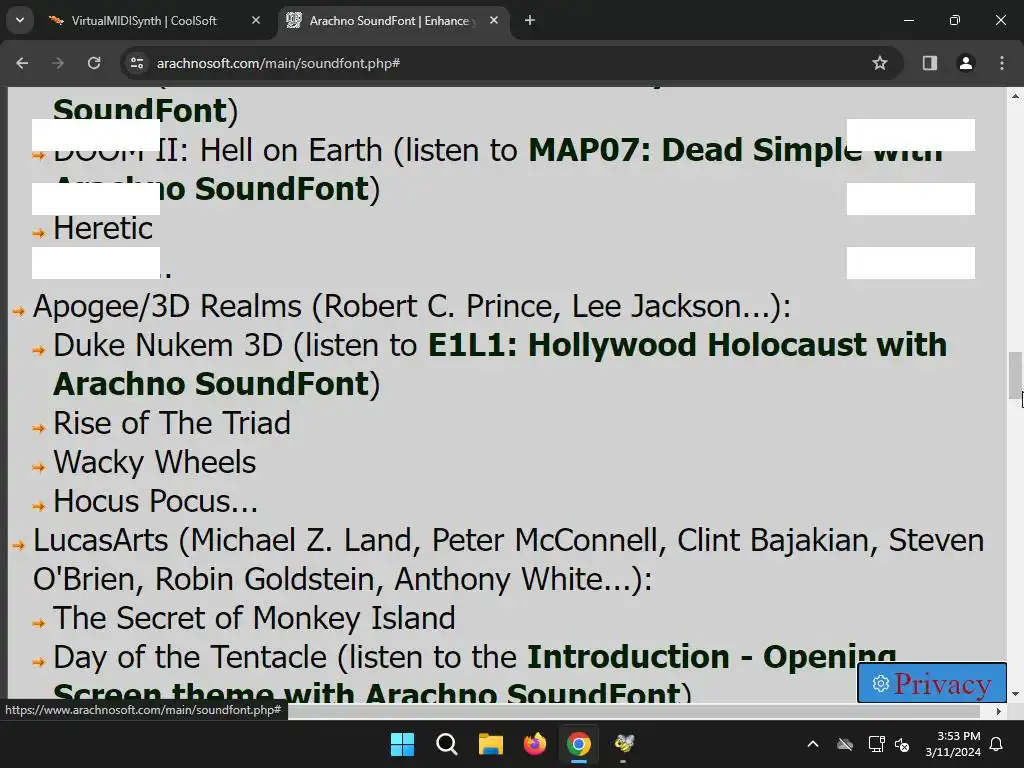Click the Hocus Pocus... entry

coord(155,501)
